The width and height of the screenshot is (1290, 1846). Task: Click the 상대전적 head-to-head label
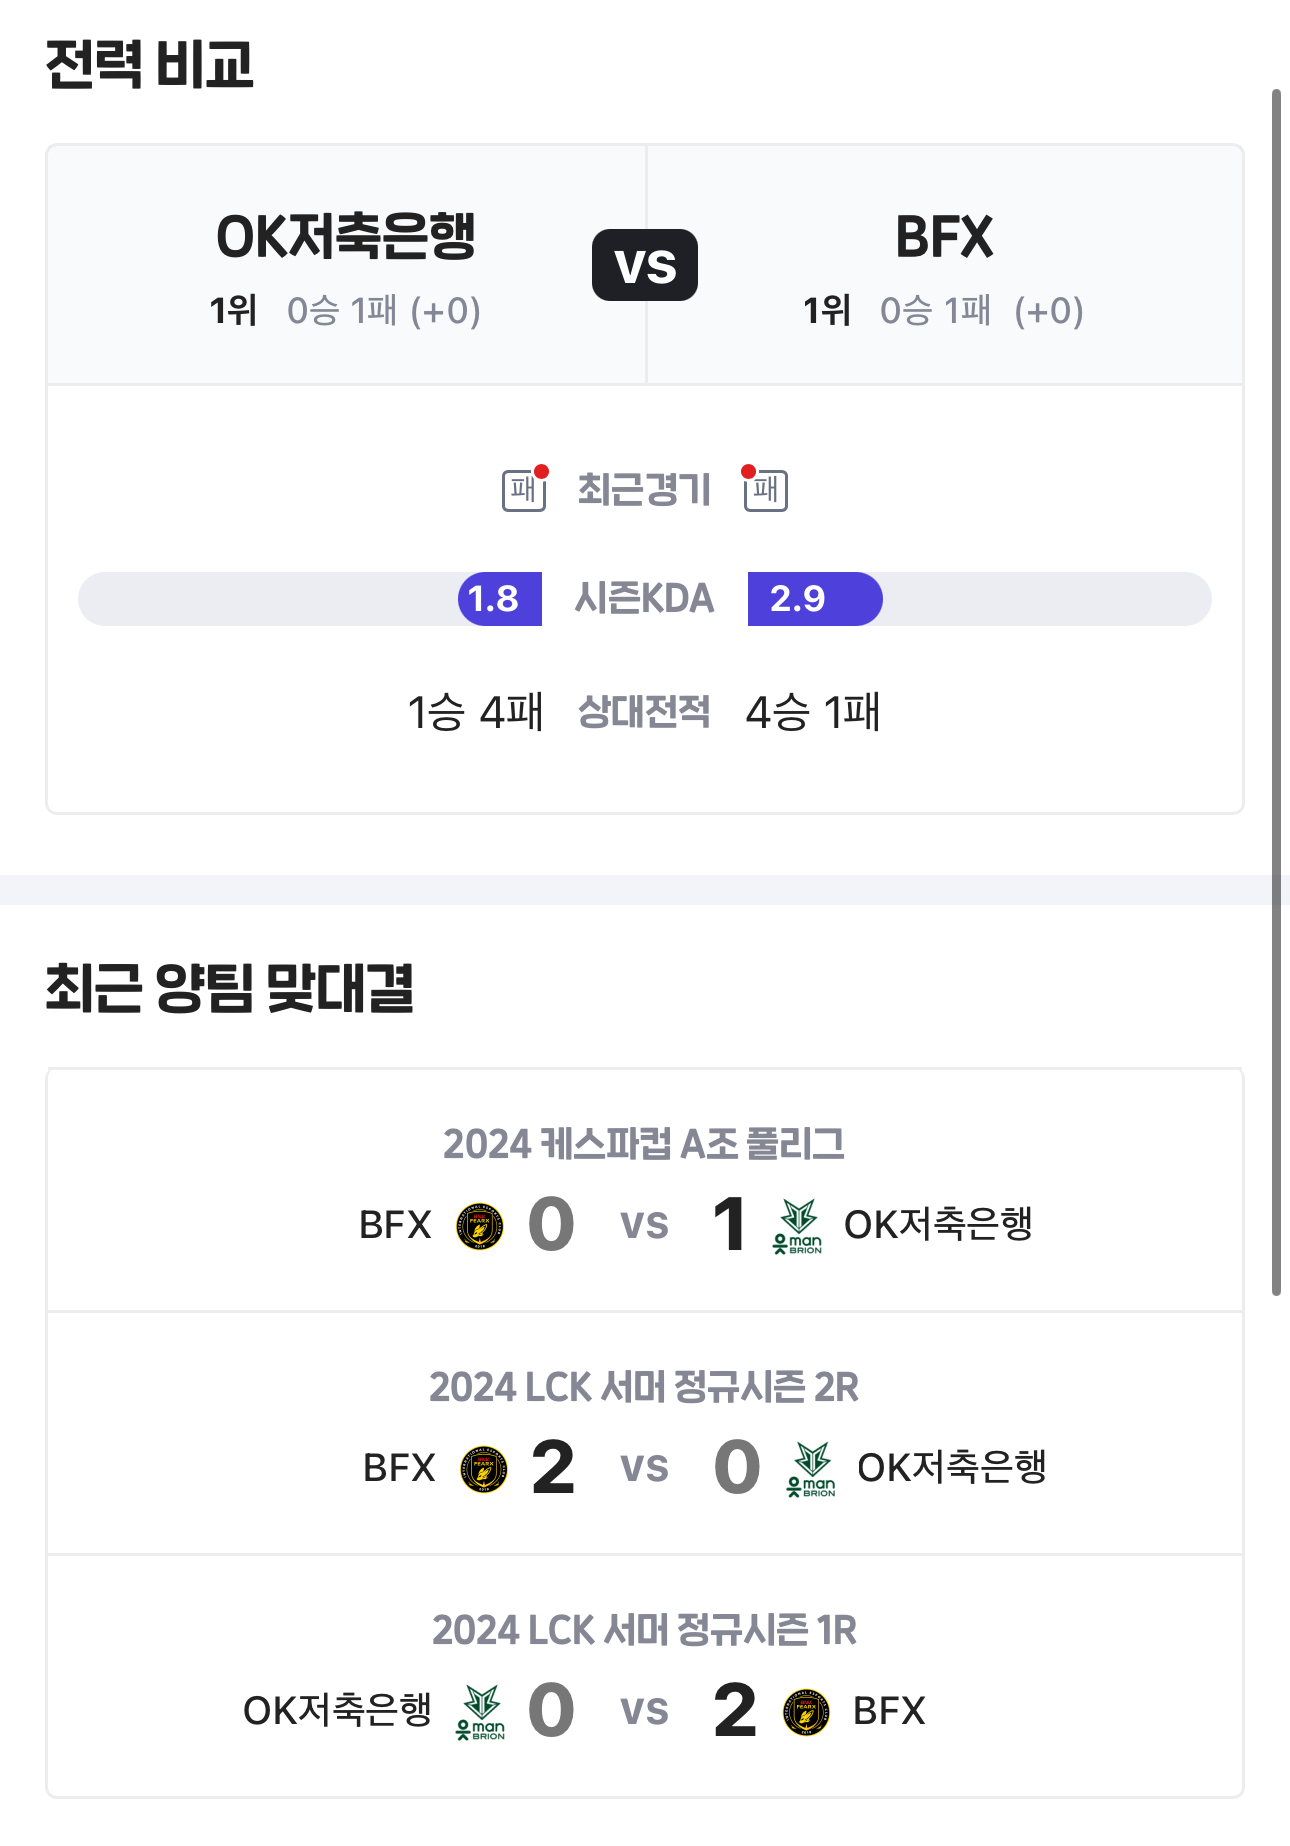644,712
